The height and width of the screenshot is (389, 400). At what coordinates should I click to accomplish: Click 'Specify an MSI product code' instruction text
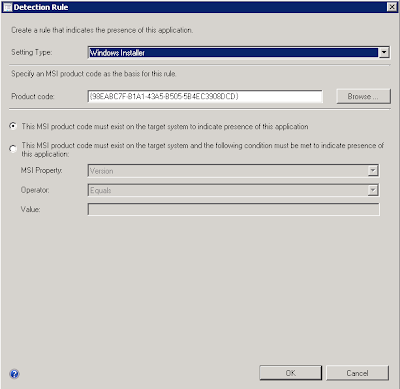(94, 74)
